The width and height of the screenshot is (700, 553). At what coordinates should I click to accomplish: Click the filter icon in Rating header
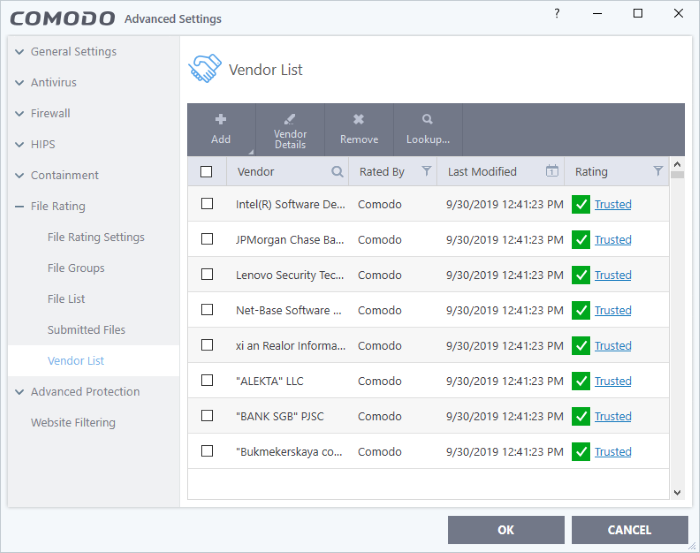click(658, 171)
